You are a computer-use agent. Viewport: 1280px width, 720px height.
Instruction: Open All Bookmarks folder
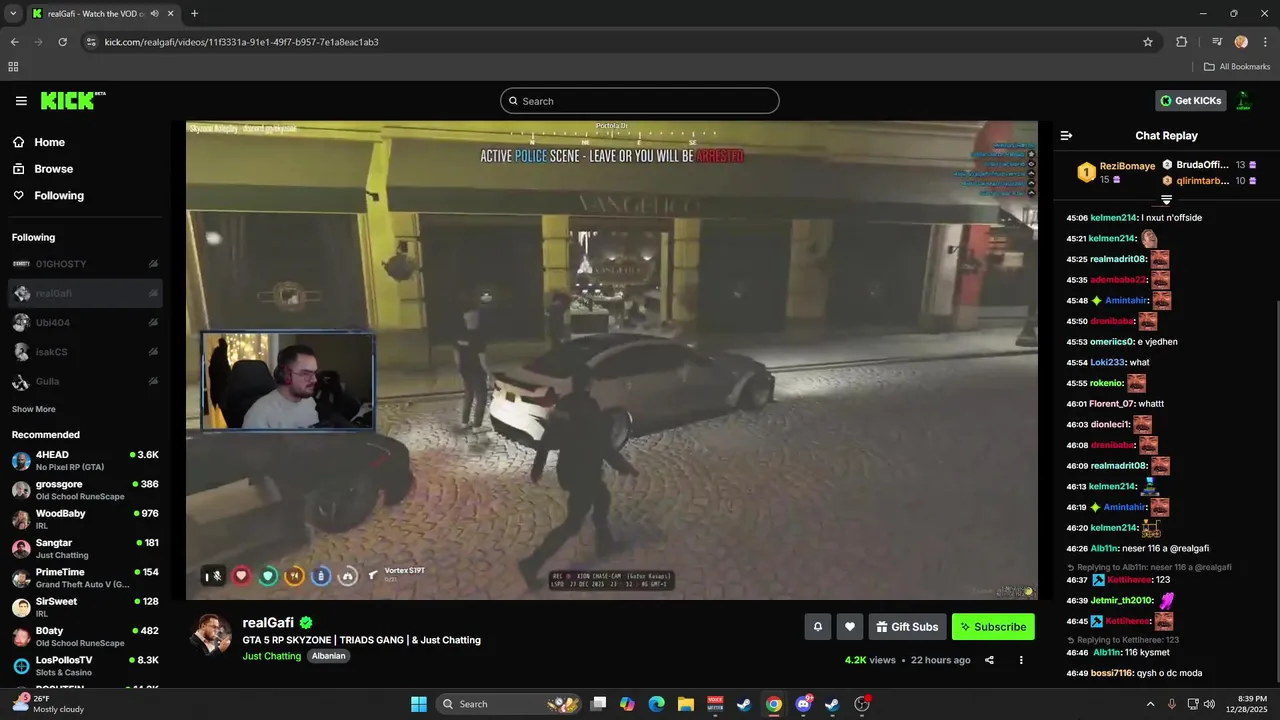click(1237, 67)
